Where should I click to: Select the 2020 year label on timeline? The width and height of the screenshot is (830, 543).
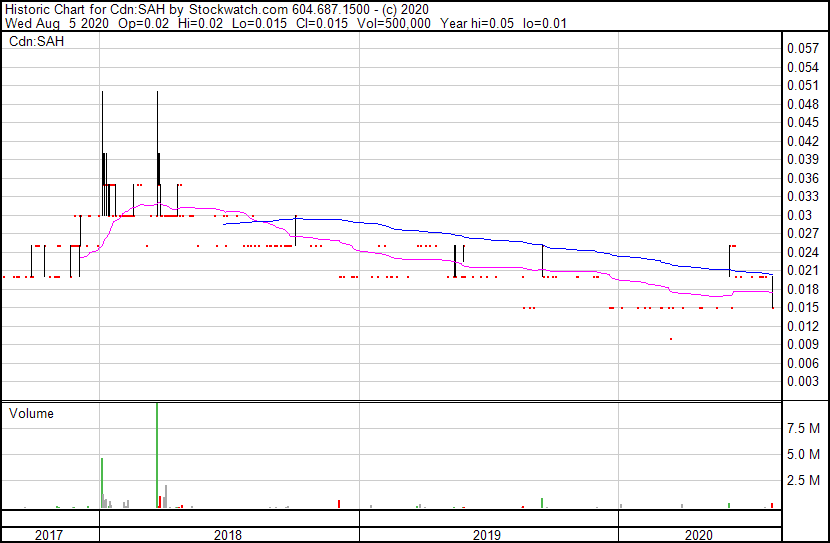[x=699, y=535]
